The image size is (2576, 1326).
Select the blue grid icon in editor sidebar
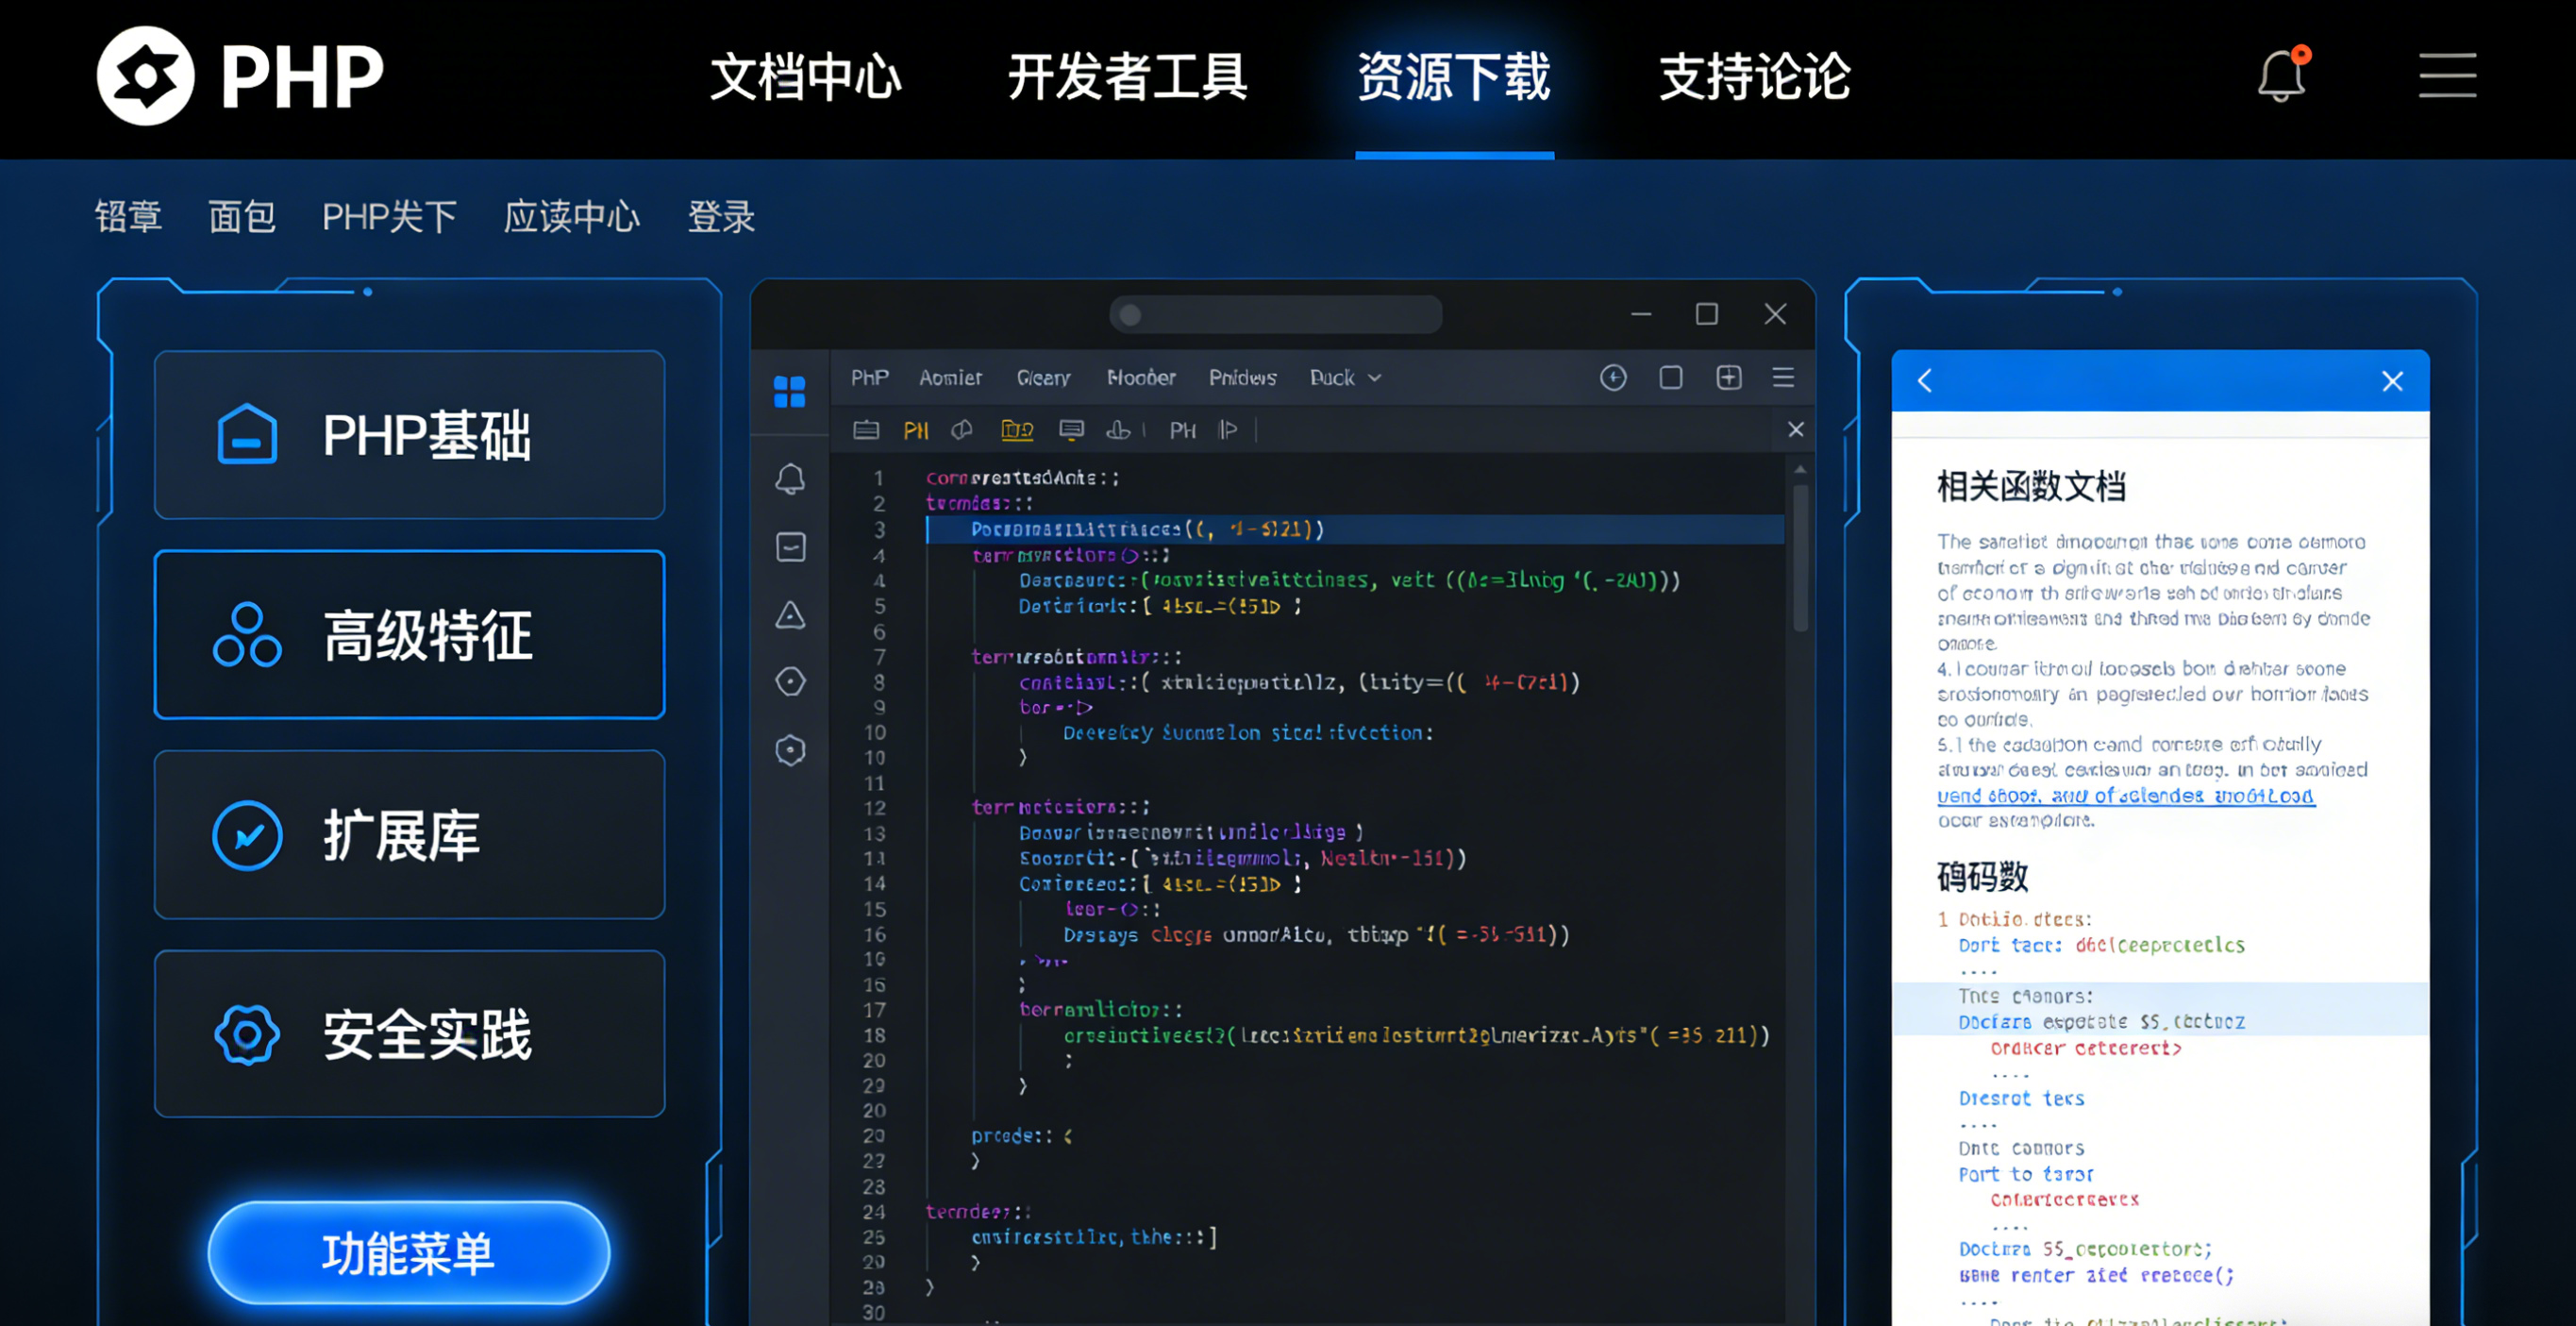(x=790, y=393)
